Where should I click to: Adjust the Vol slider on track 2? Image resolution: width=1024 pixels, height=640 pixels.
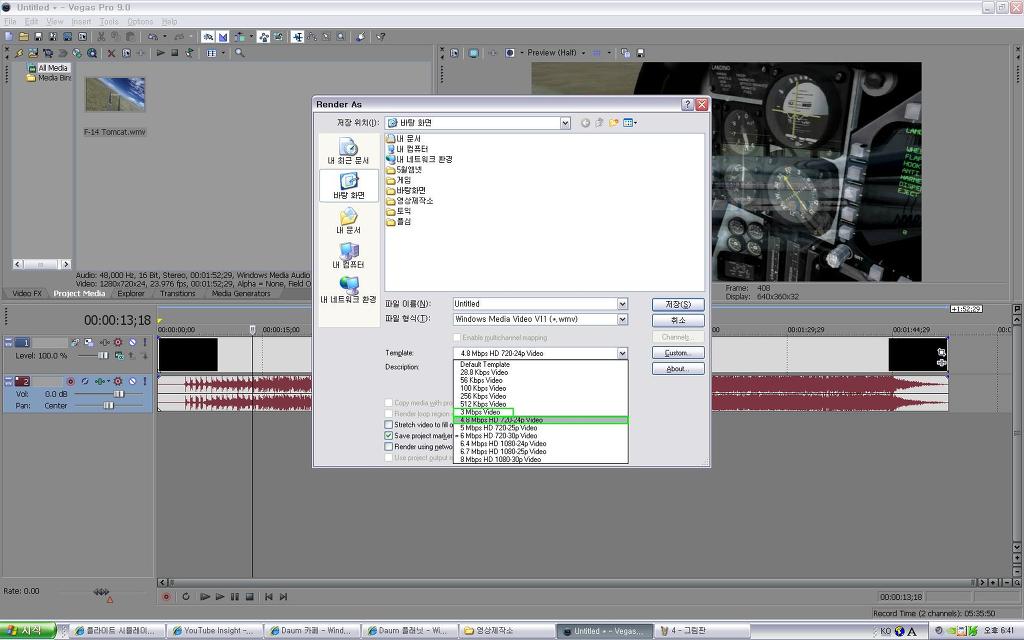click(118, 394)
